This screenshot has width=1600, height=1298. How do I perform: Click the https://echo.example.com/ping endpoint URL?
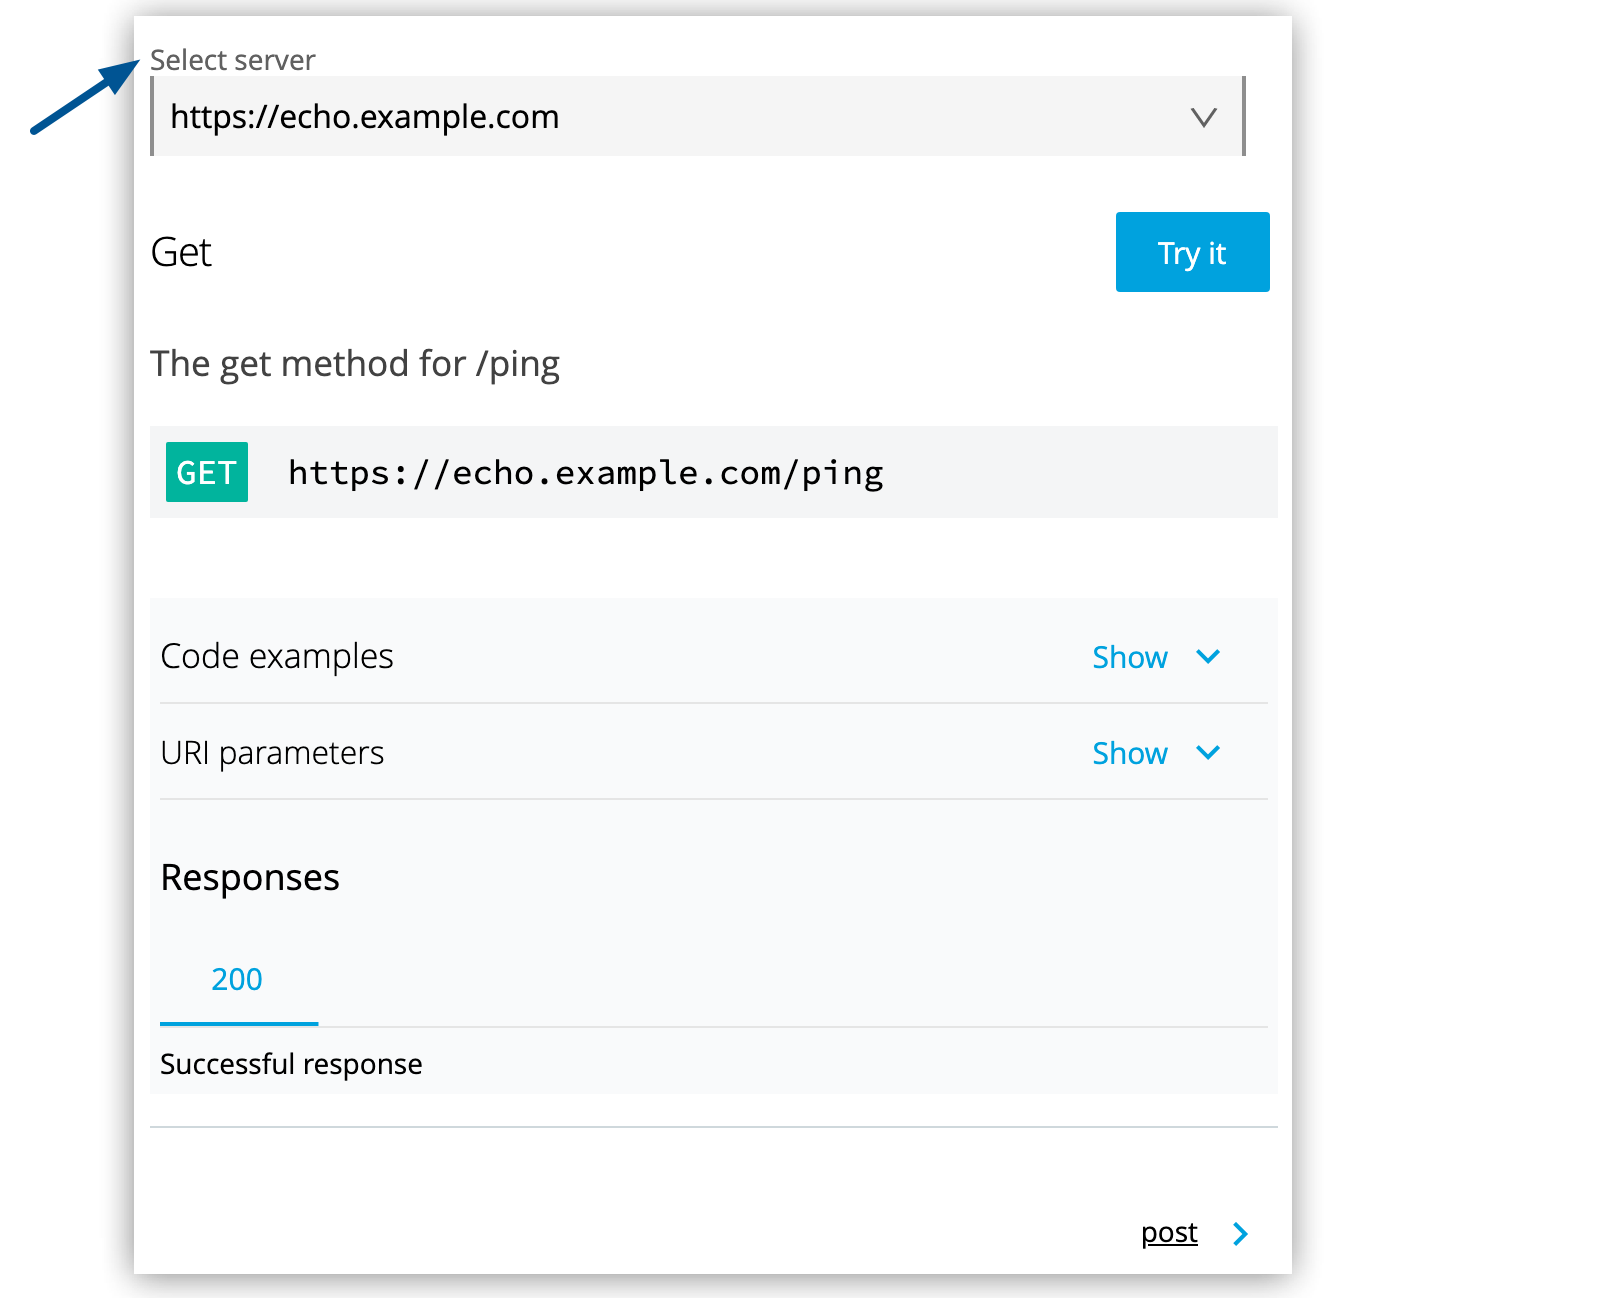point(585,472)
